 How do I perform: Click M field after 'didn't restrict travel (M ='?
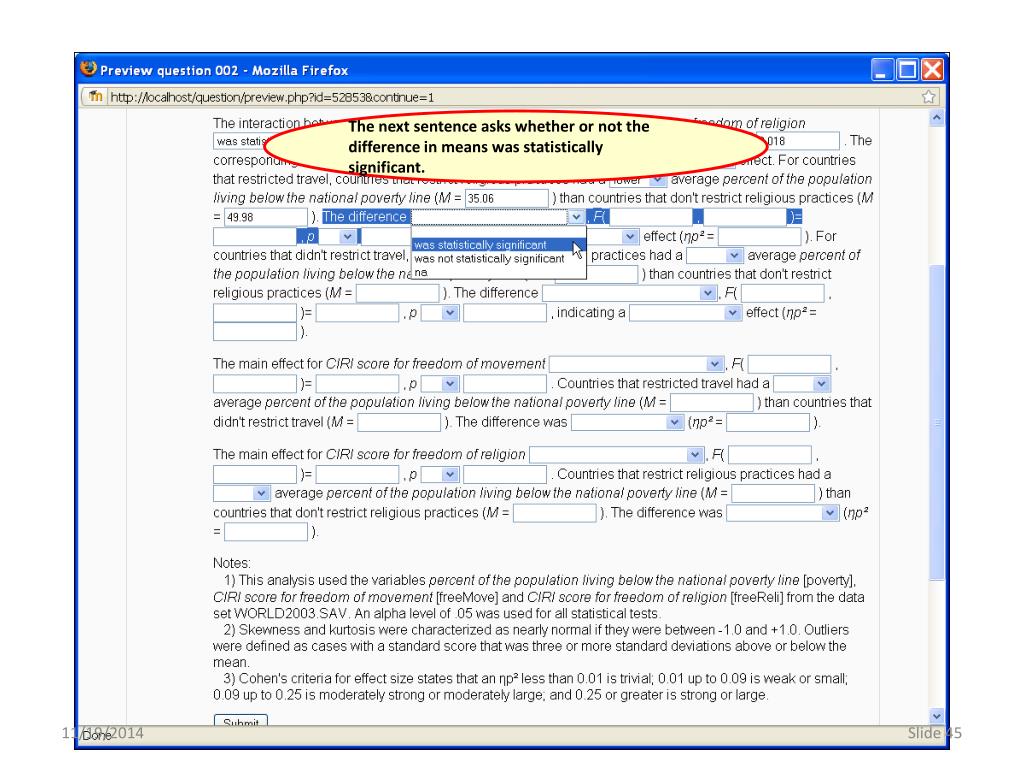399,422
